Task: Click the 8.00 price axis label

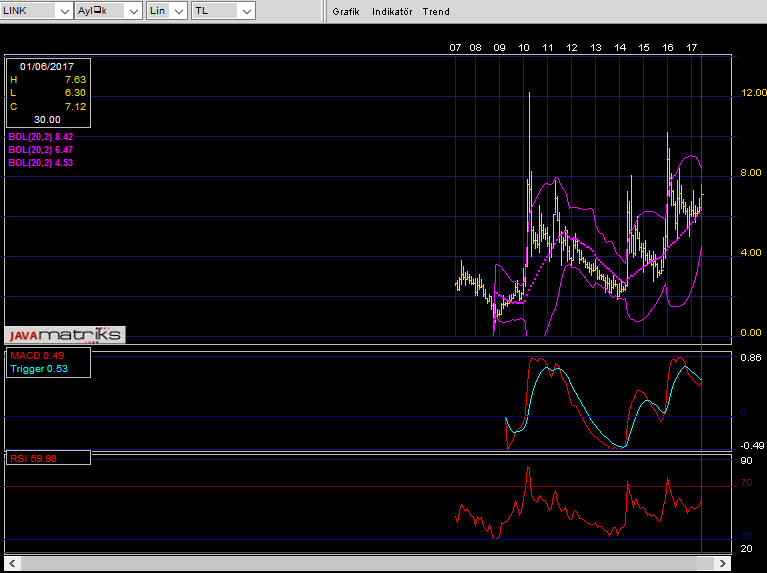Action: [751, 173]
